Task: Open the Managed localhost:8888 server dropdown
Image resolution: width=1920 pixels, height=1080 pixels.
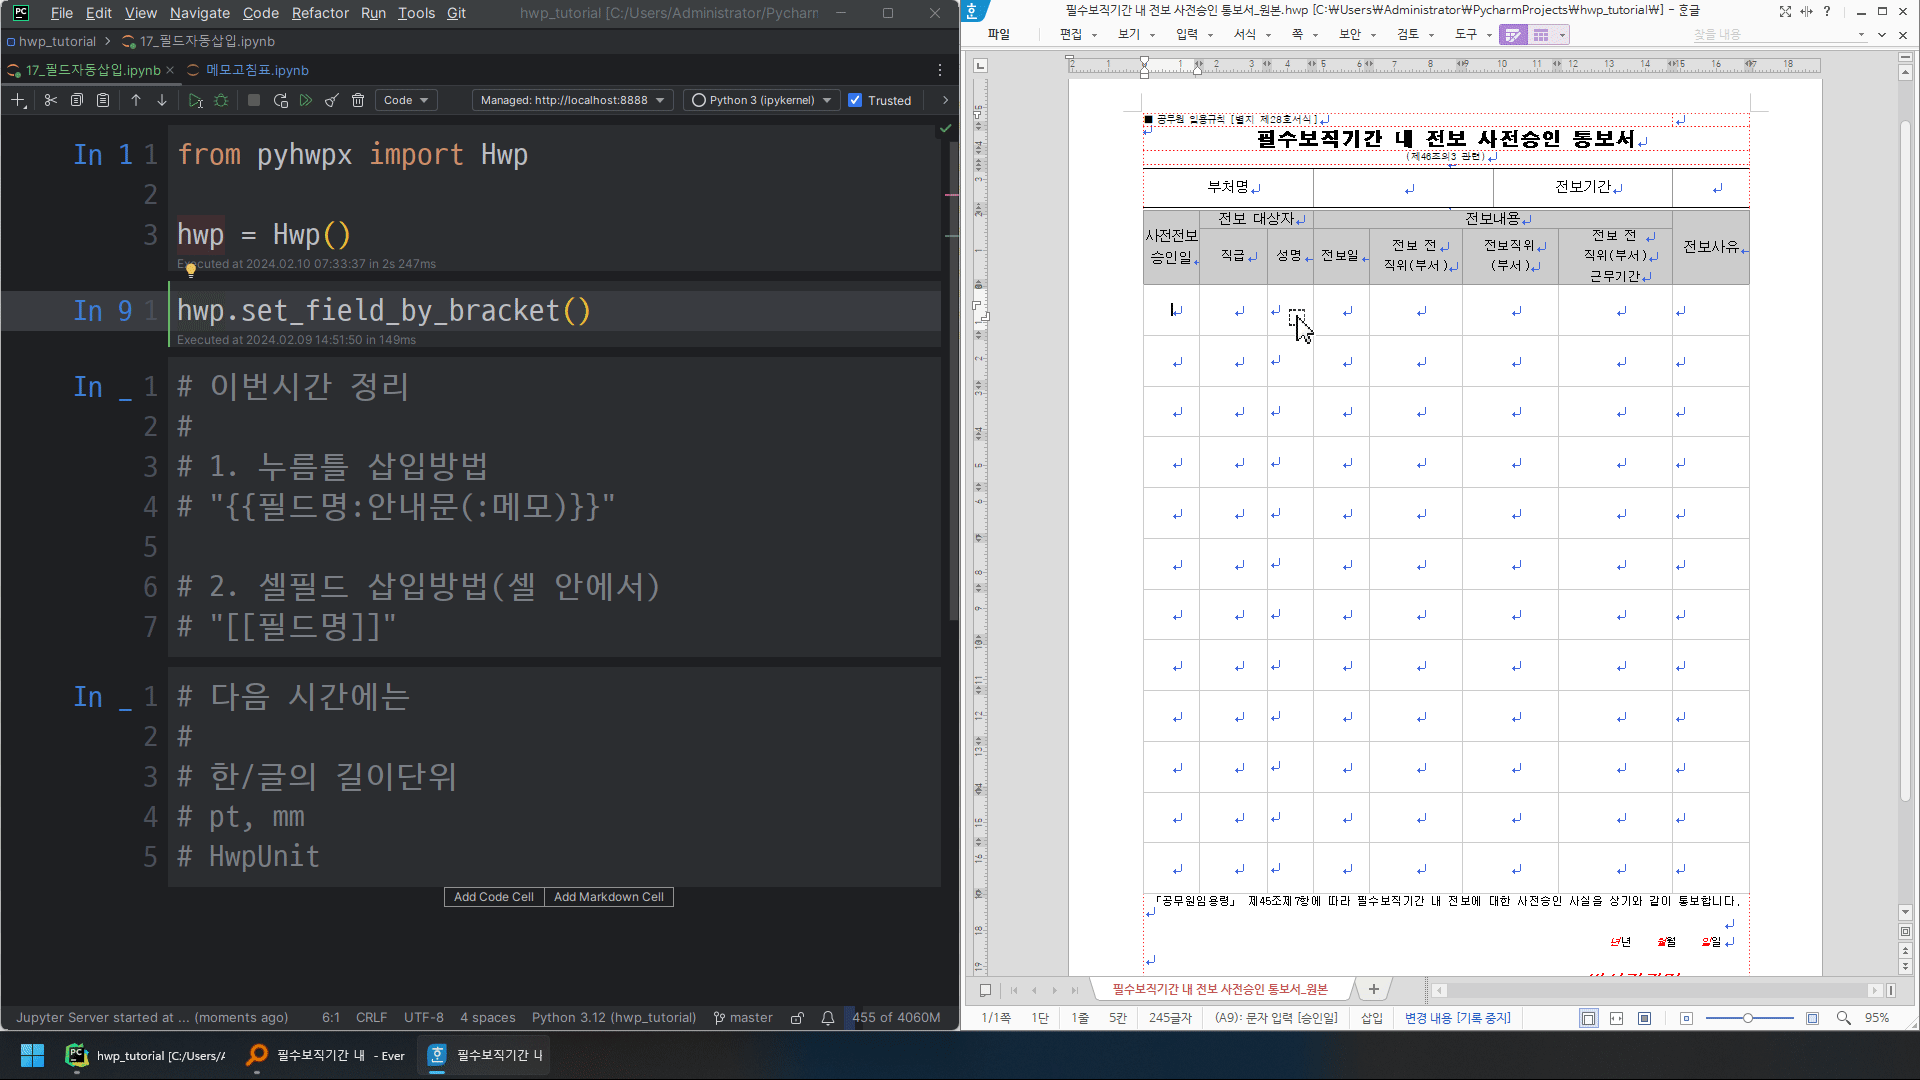Action: pyautogui.click(x=572, y=100)
